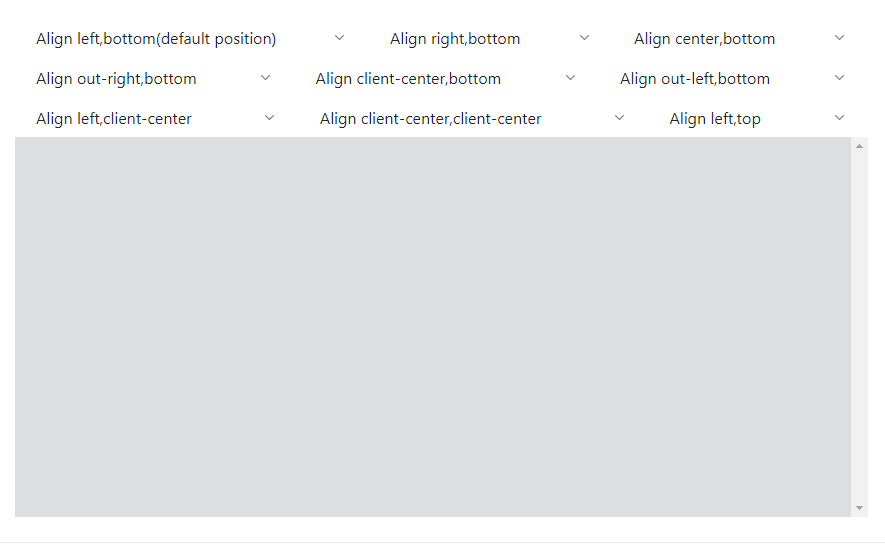Click chevron beside Align left,top
Viewport: 885px width, 550px height.
tap(839, 118)
